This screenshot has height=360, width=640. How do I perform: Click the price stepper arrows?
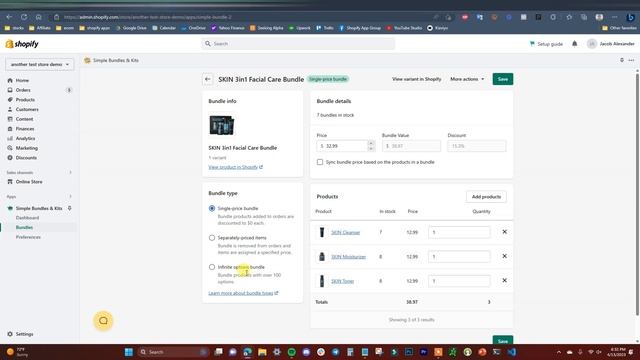pos(371,146)
